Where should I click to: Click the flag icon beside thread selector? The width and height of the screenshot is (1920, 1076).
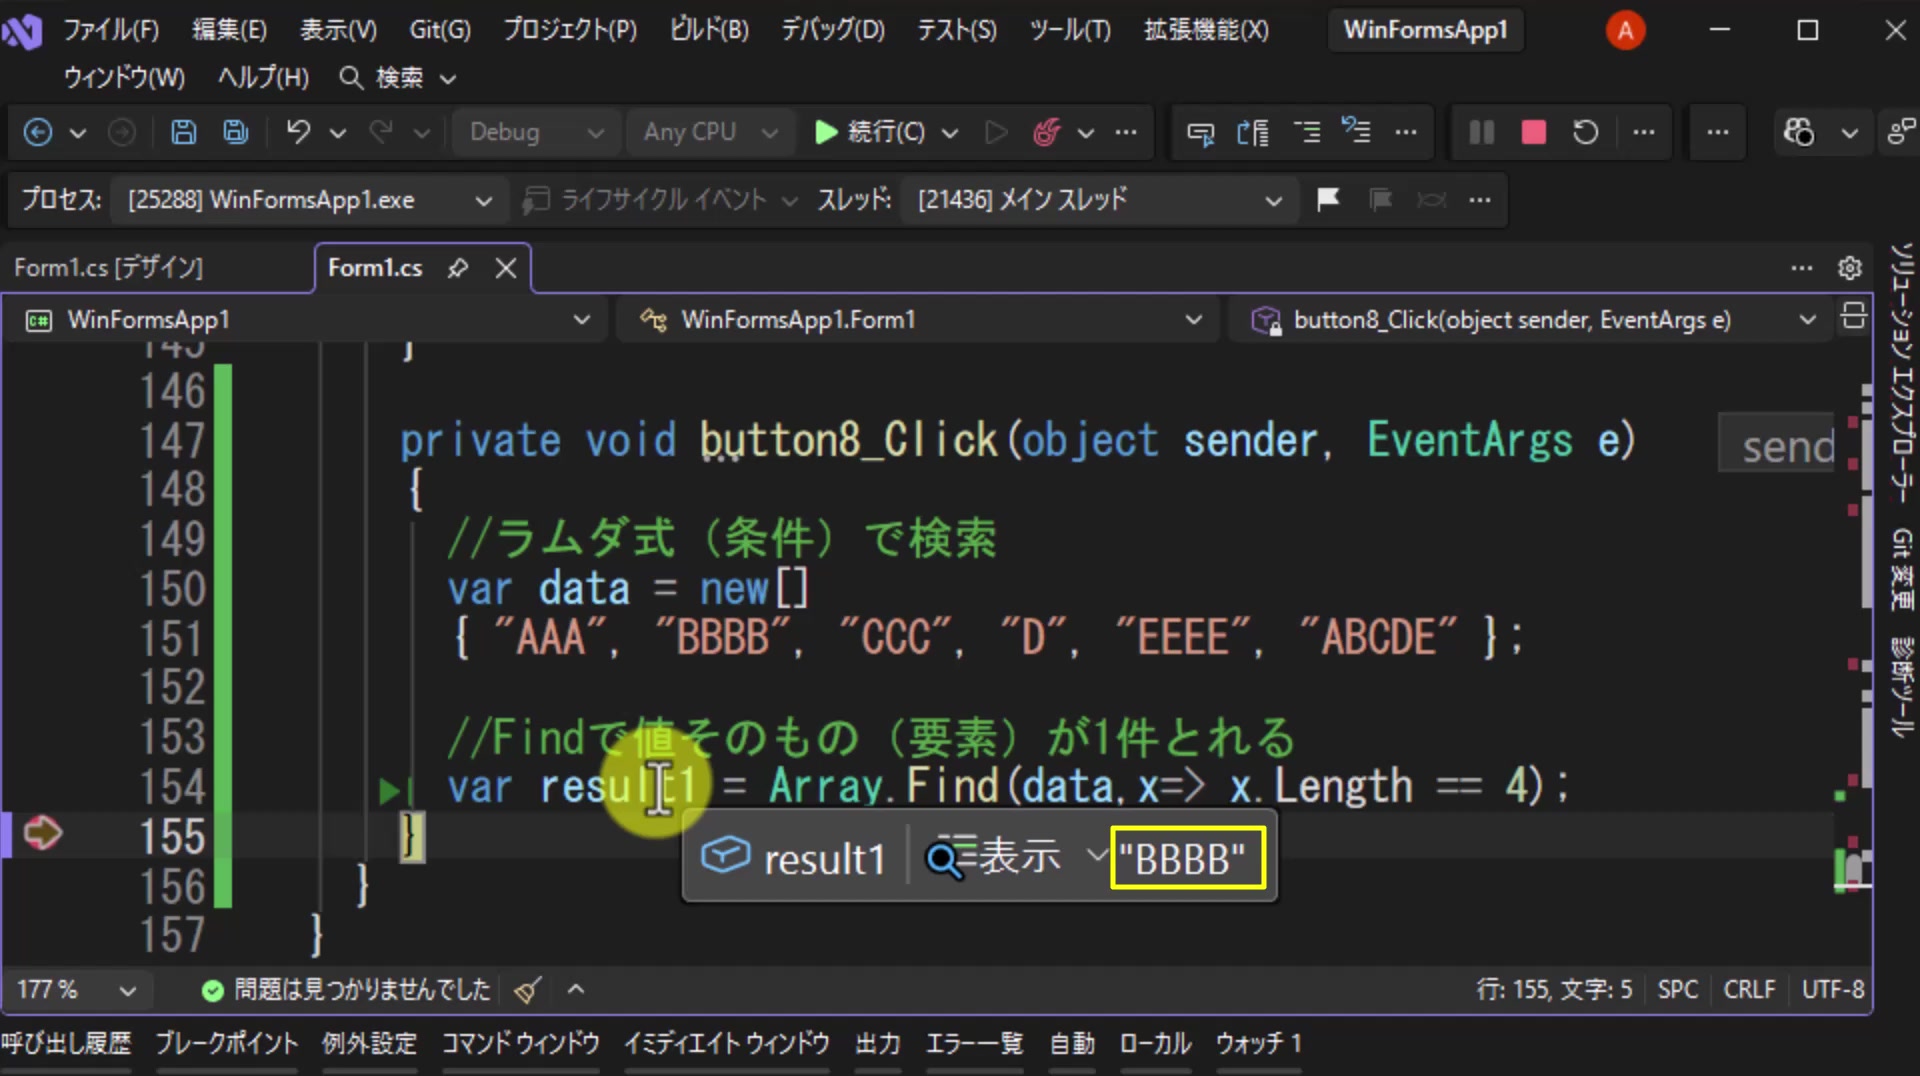click(1328, 200)
